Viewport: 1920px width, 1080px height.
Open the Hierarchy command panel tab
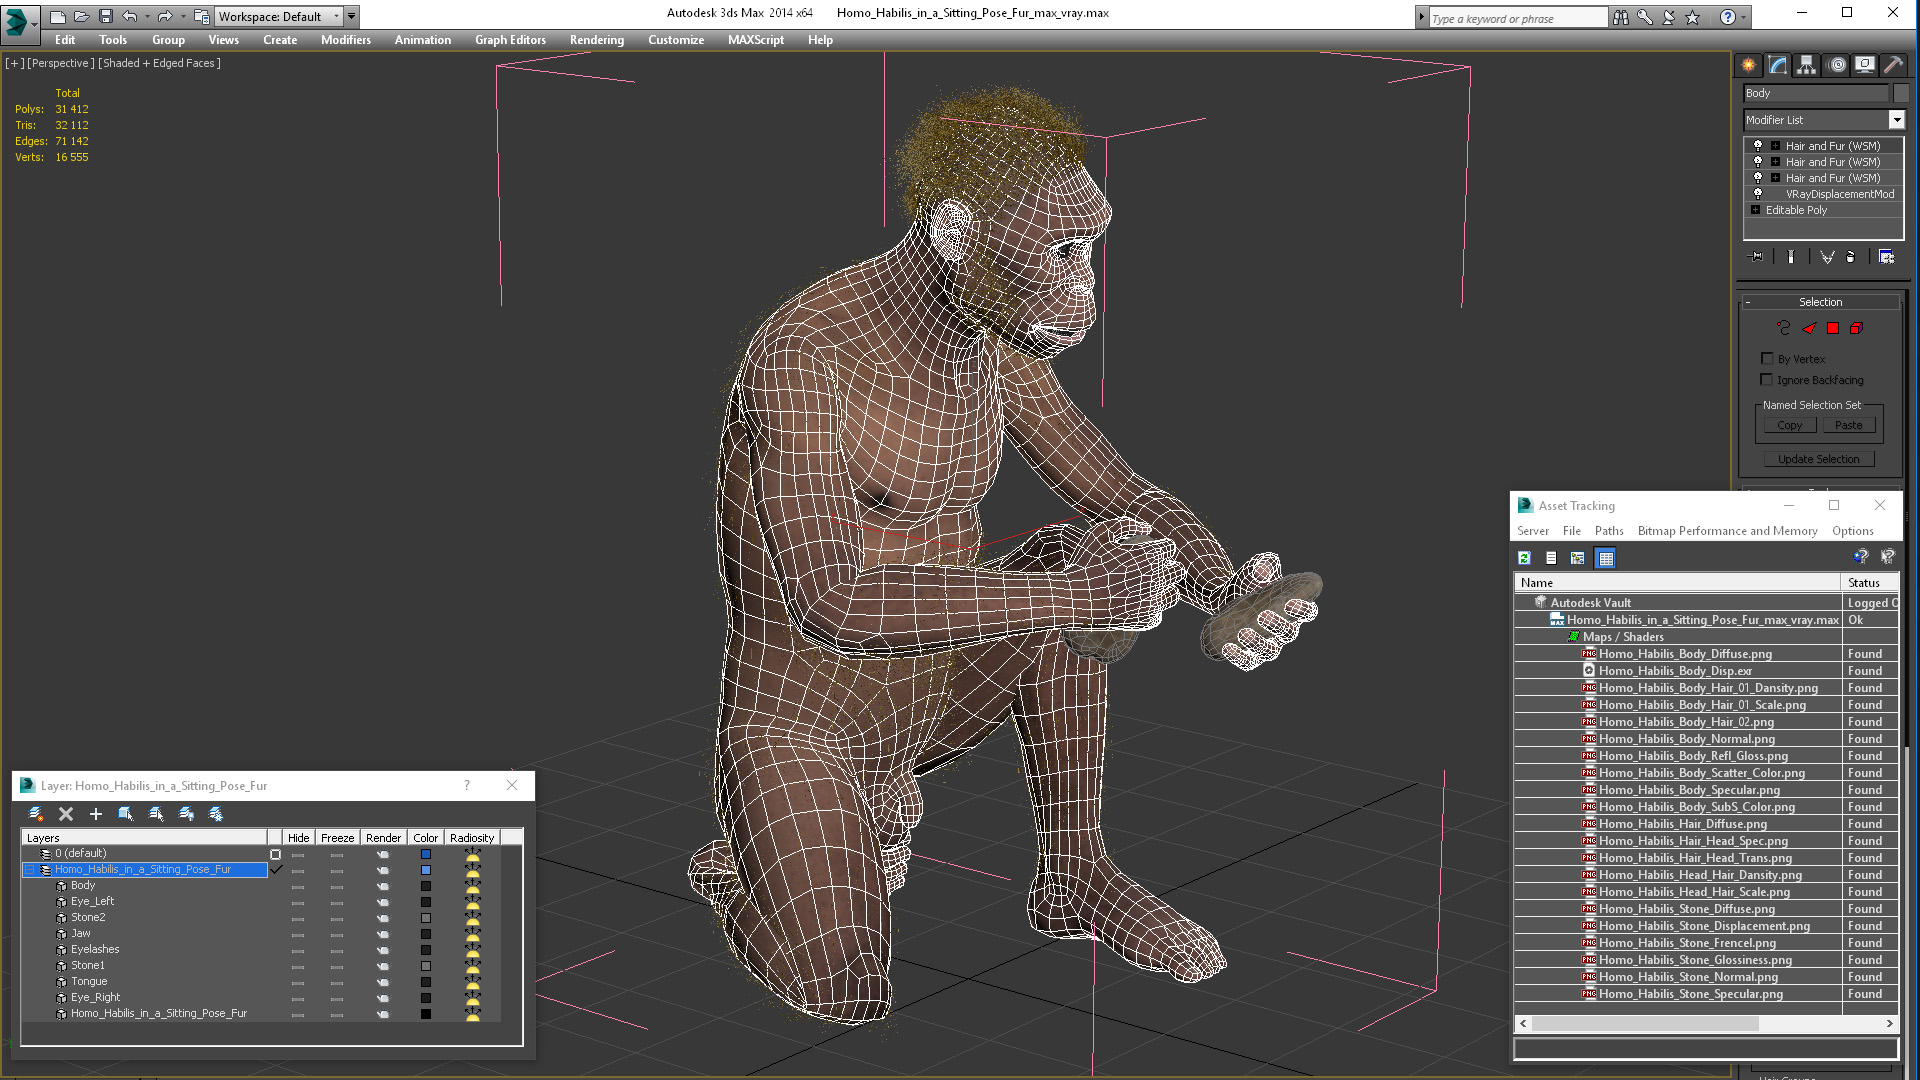pos(1806,65)
